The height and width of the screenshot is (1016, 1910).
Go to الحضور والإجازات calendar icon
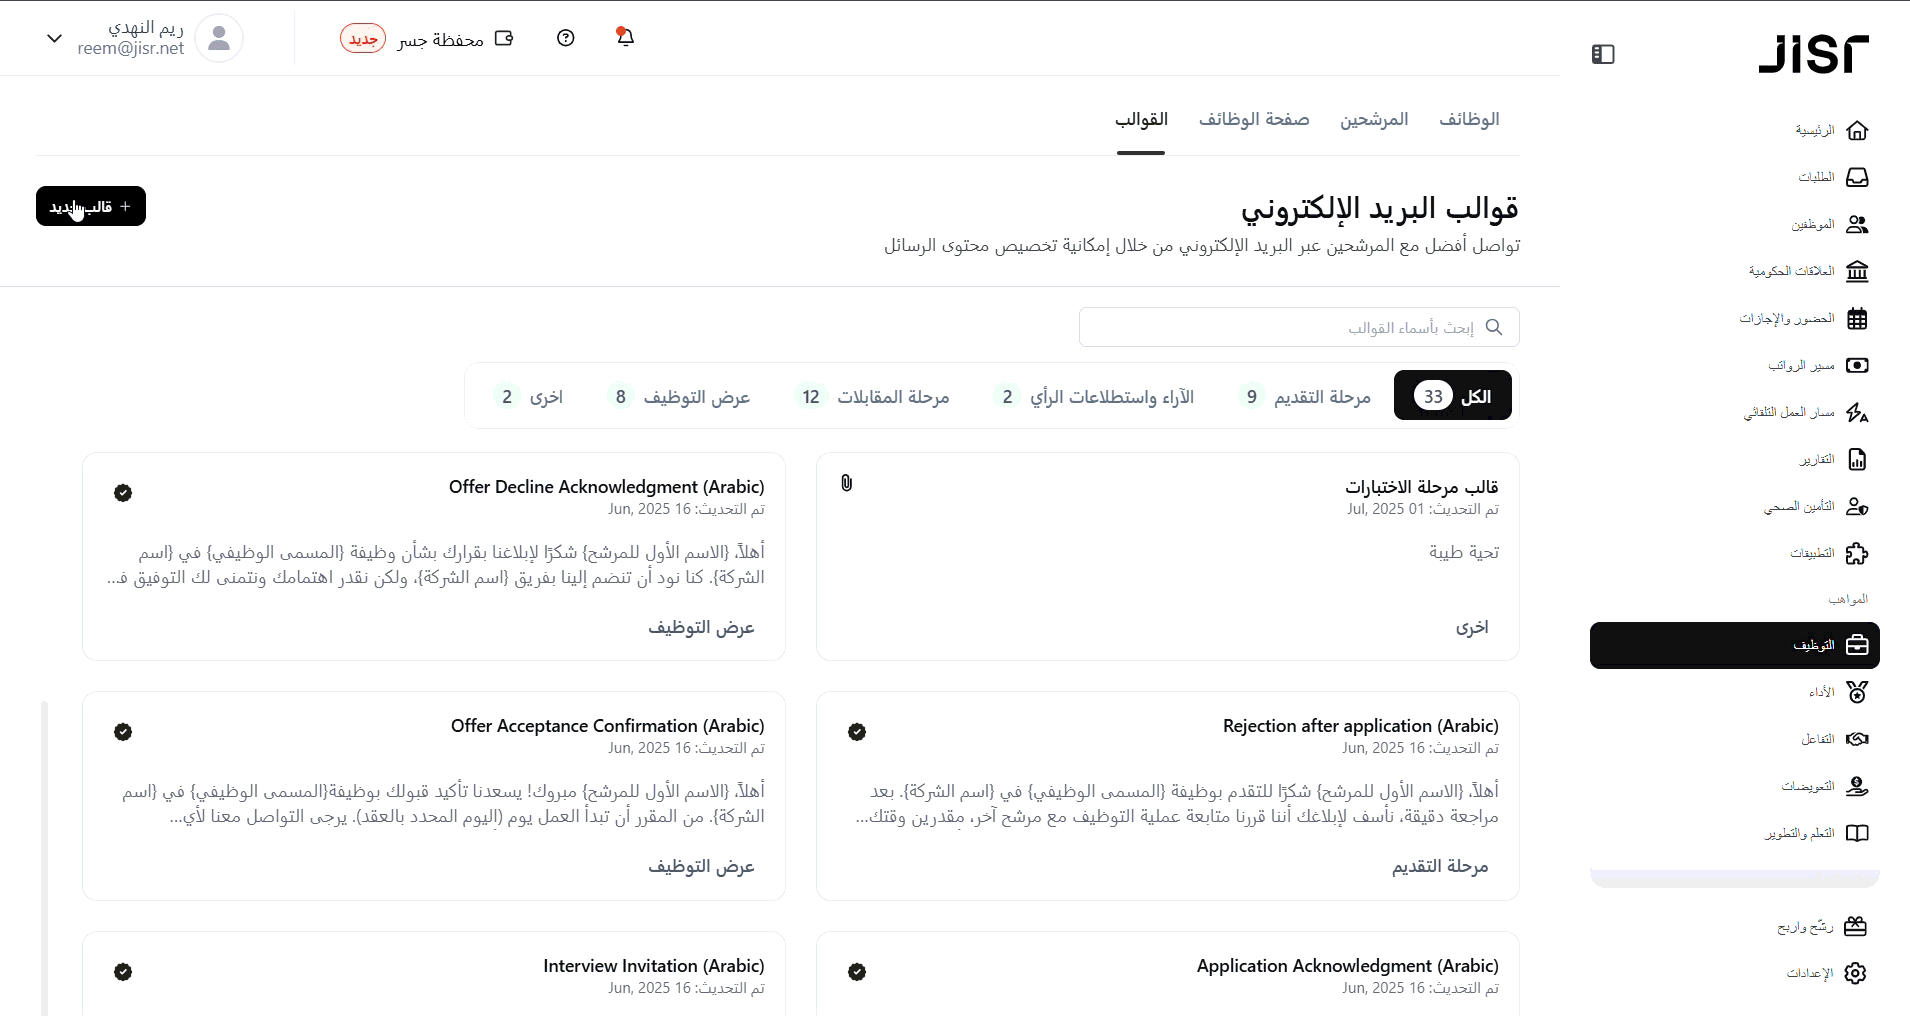point(1857,319)
